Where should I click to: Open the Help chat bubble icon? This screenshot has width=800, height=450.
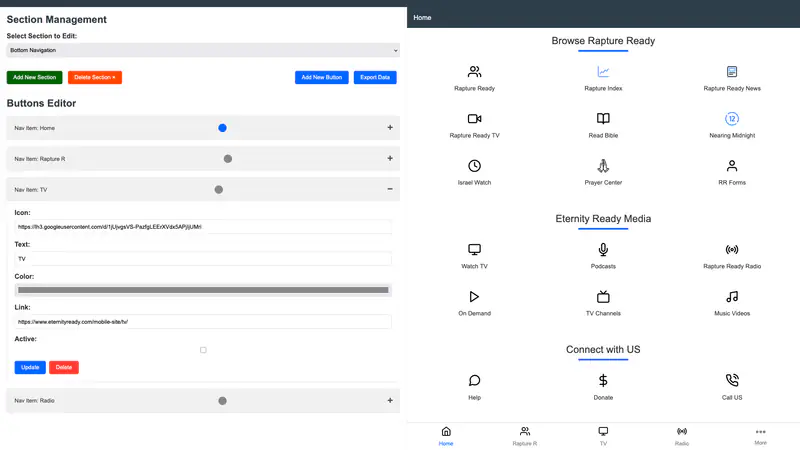point(474,381)
